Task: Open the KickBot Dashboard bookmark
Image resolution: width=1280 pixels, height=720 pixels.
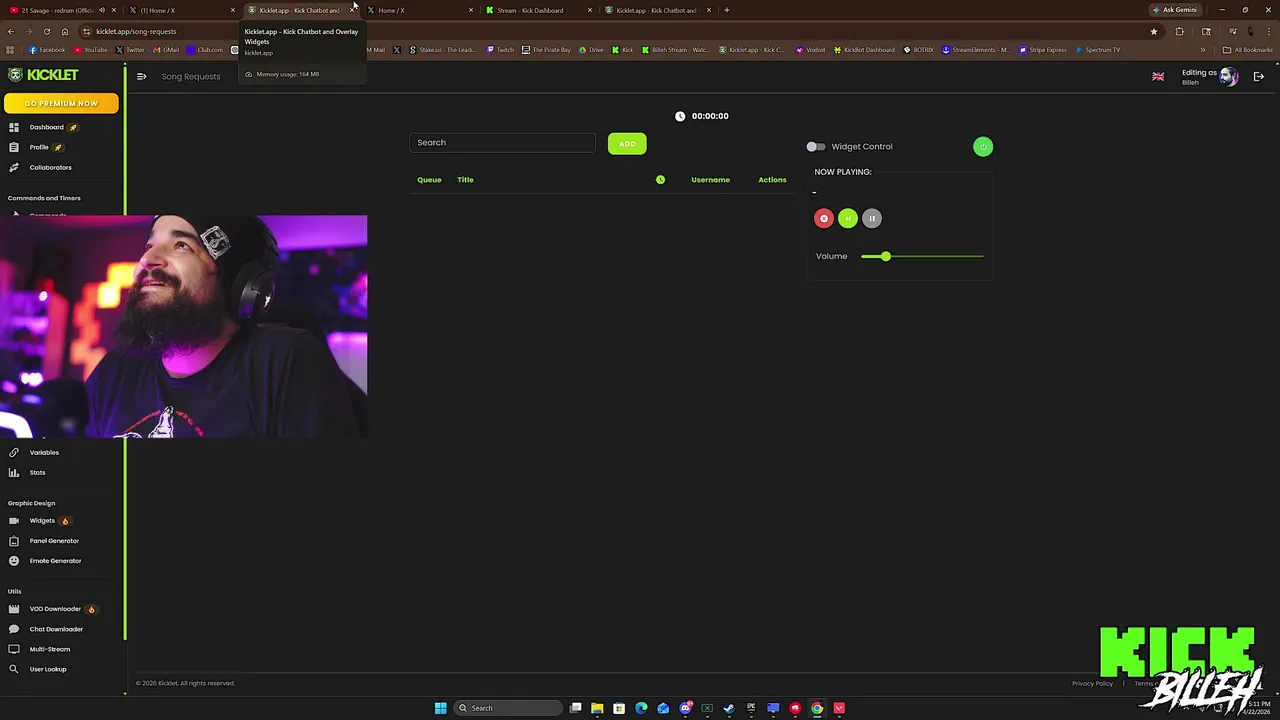Action: 864,50
